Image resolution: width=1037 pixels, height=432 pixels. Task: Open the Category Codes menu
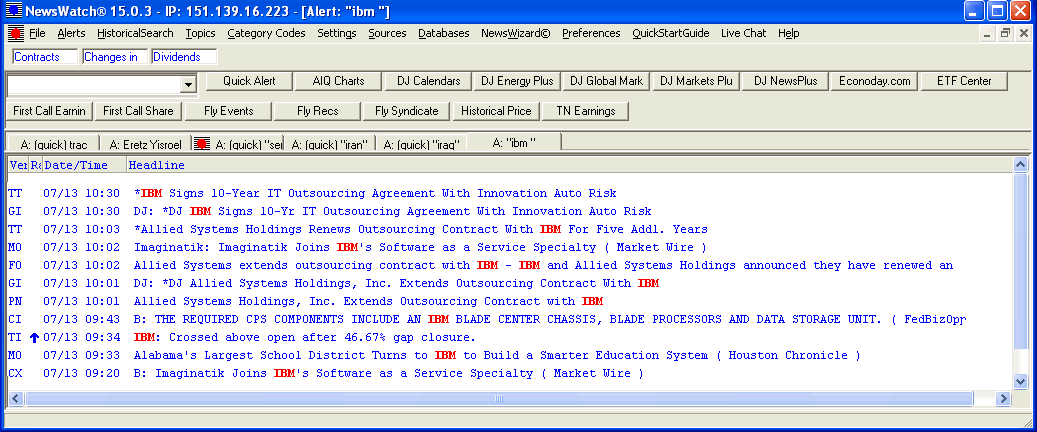pyautogui.click(x=266, y=33)
